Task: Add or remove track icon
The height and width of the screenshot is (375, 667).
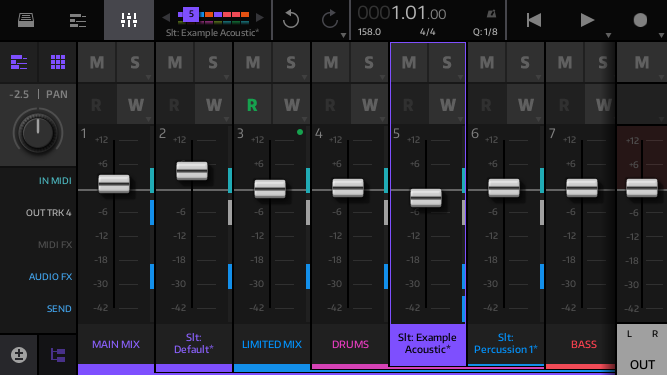Action: [x=19, y=355]
